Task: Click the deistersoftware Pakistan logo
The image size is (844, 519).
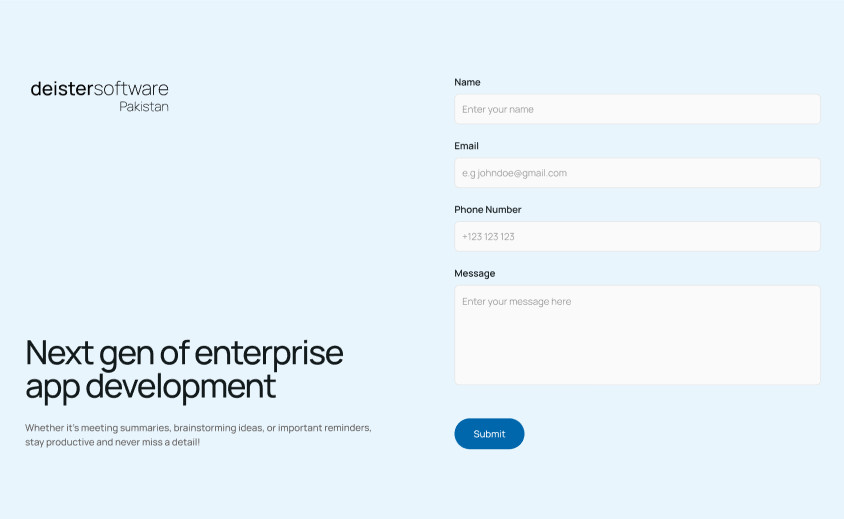Action: 100,96
